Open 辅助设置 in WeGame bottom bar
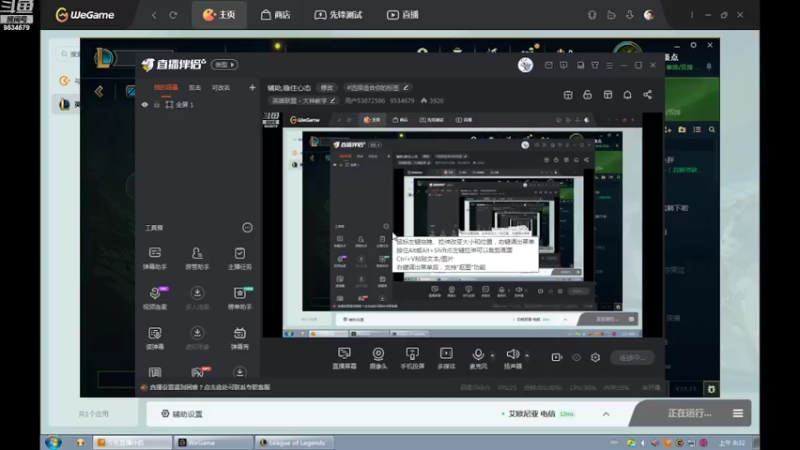The image size is (800, 450). coord(182,414)
